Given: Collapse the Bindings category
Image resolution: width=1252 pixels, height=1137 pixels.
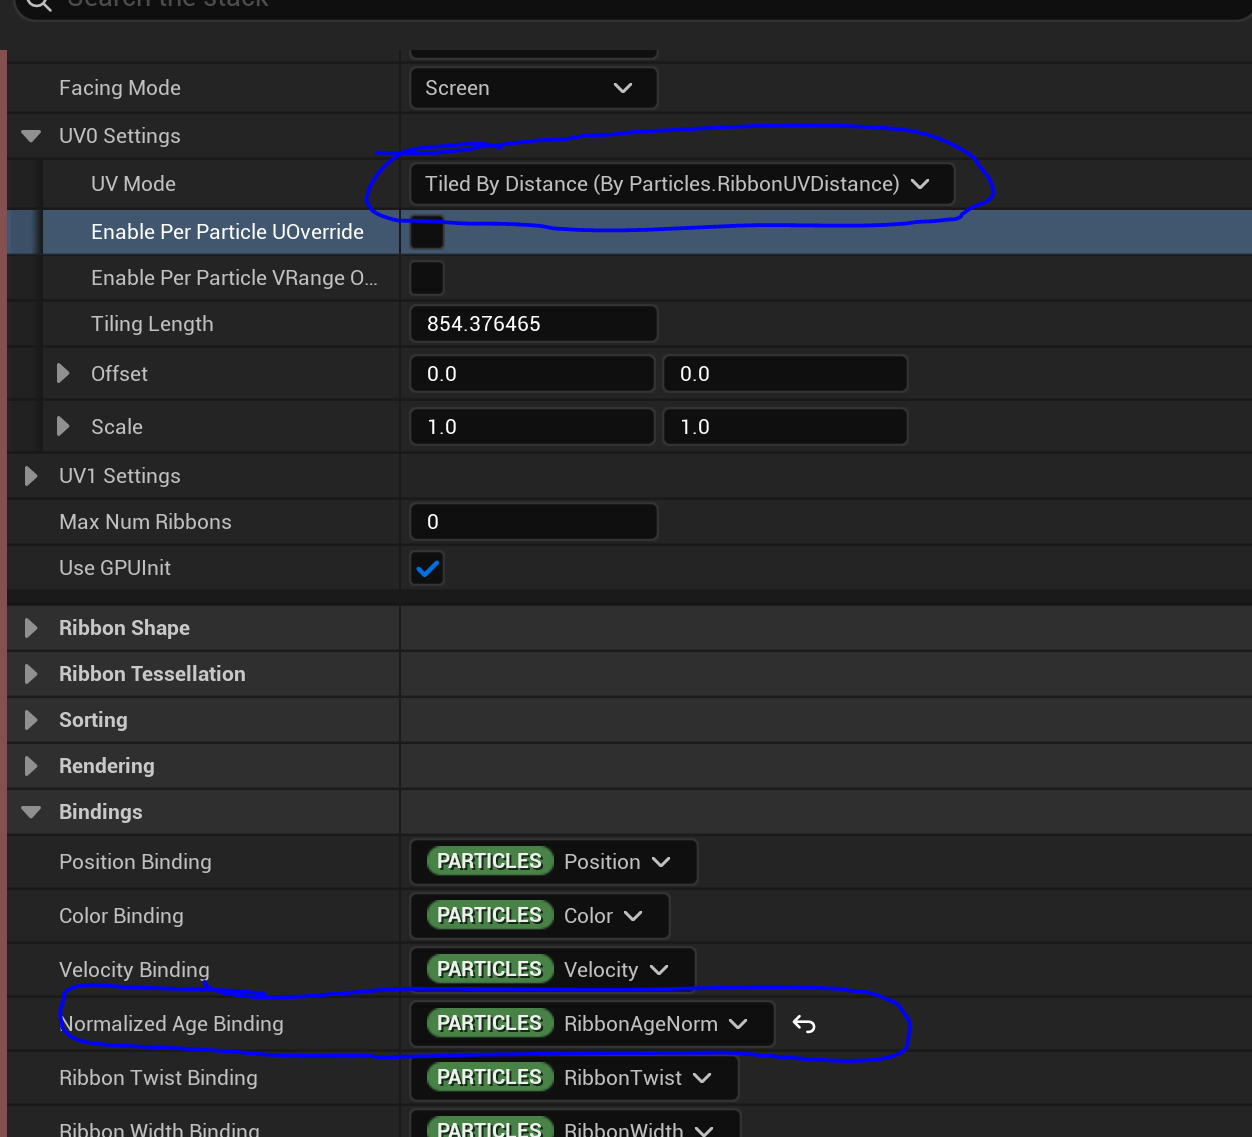Looking at the screenshot, I should pos(31,812).
